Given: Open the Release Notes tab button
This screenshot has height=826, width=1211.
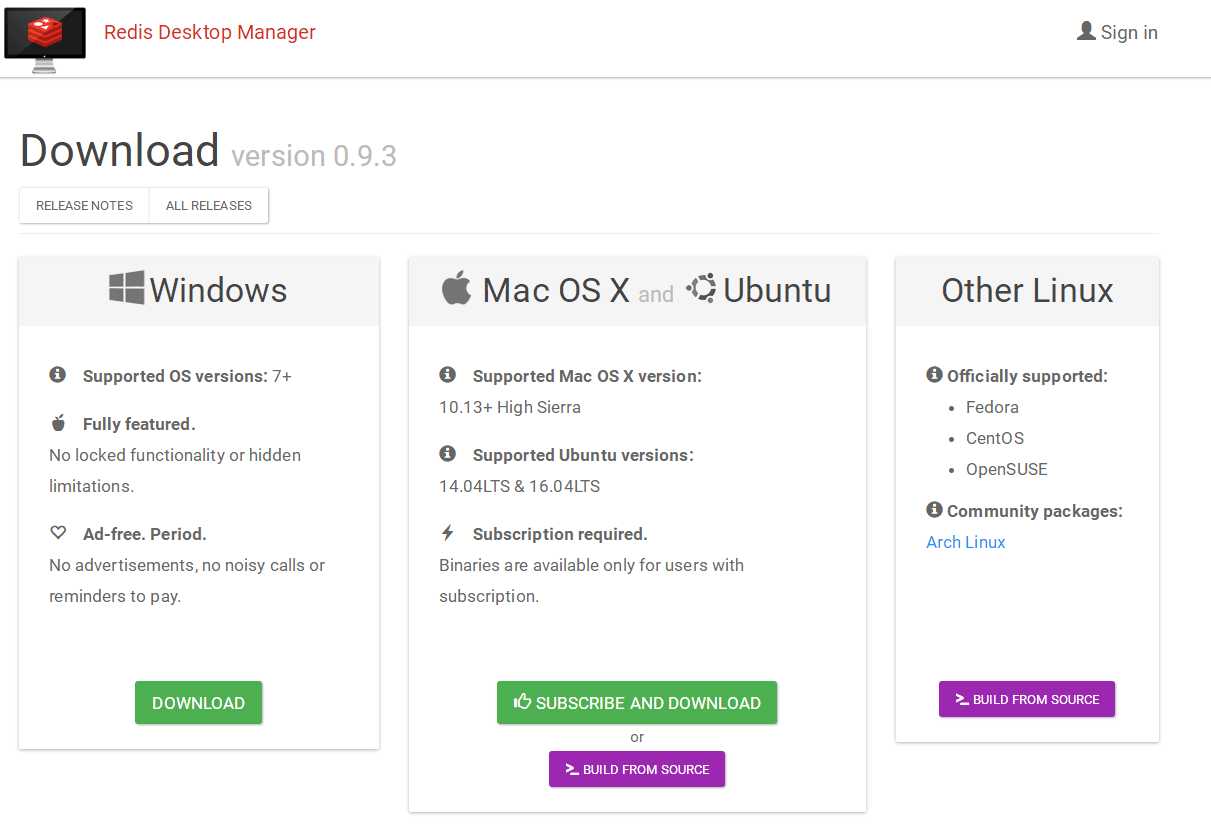Looking at the screenshot, I should coord(84,205).
